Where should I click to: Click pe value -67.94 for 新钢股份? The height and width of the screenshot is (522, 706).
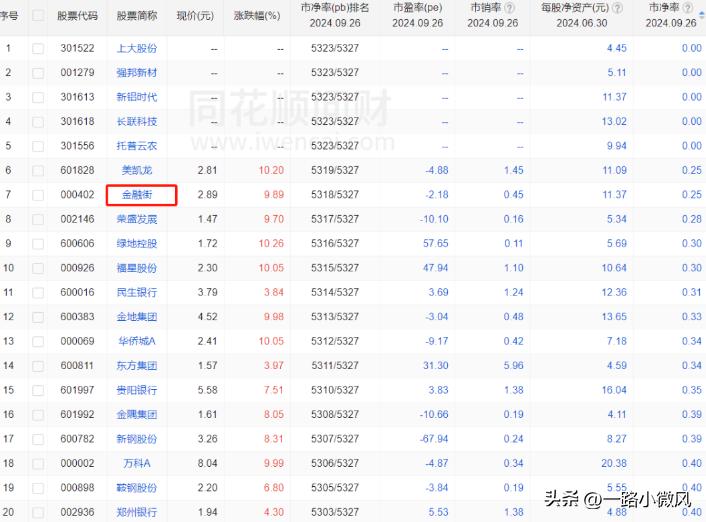coord(434,439)
